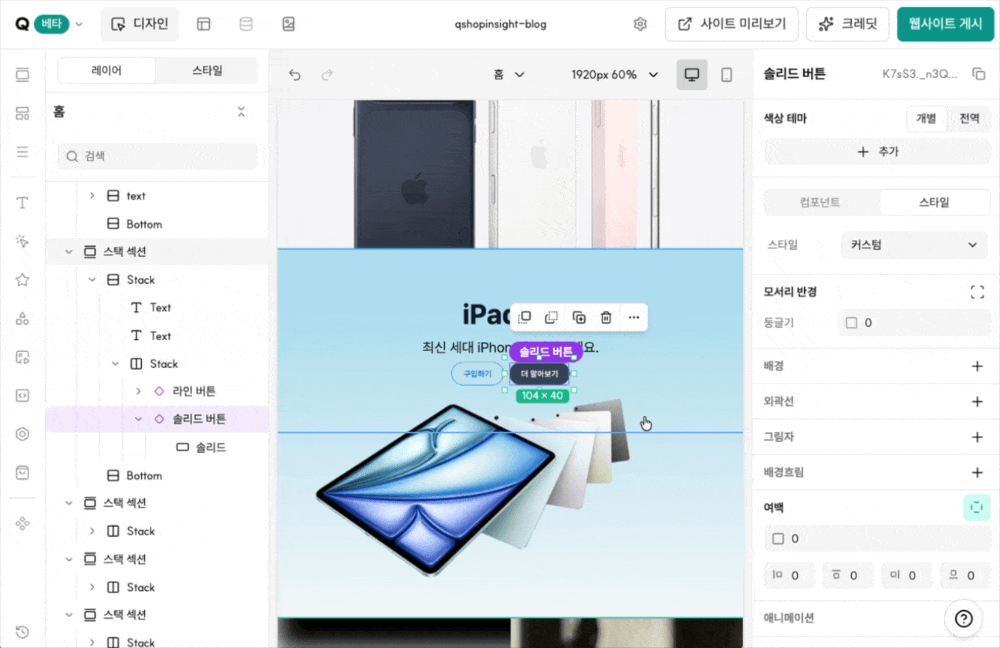Select 전역 color theme option
The width and height of the screenshot is (1000, 648).
[x=969, y=118]
